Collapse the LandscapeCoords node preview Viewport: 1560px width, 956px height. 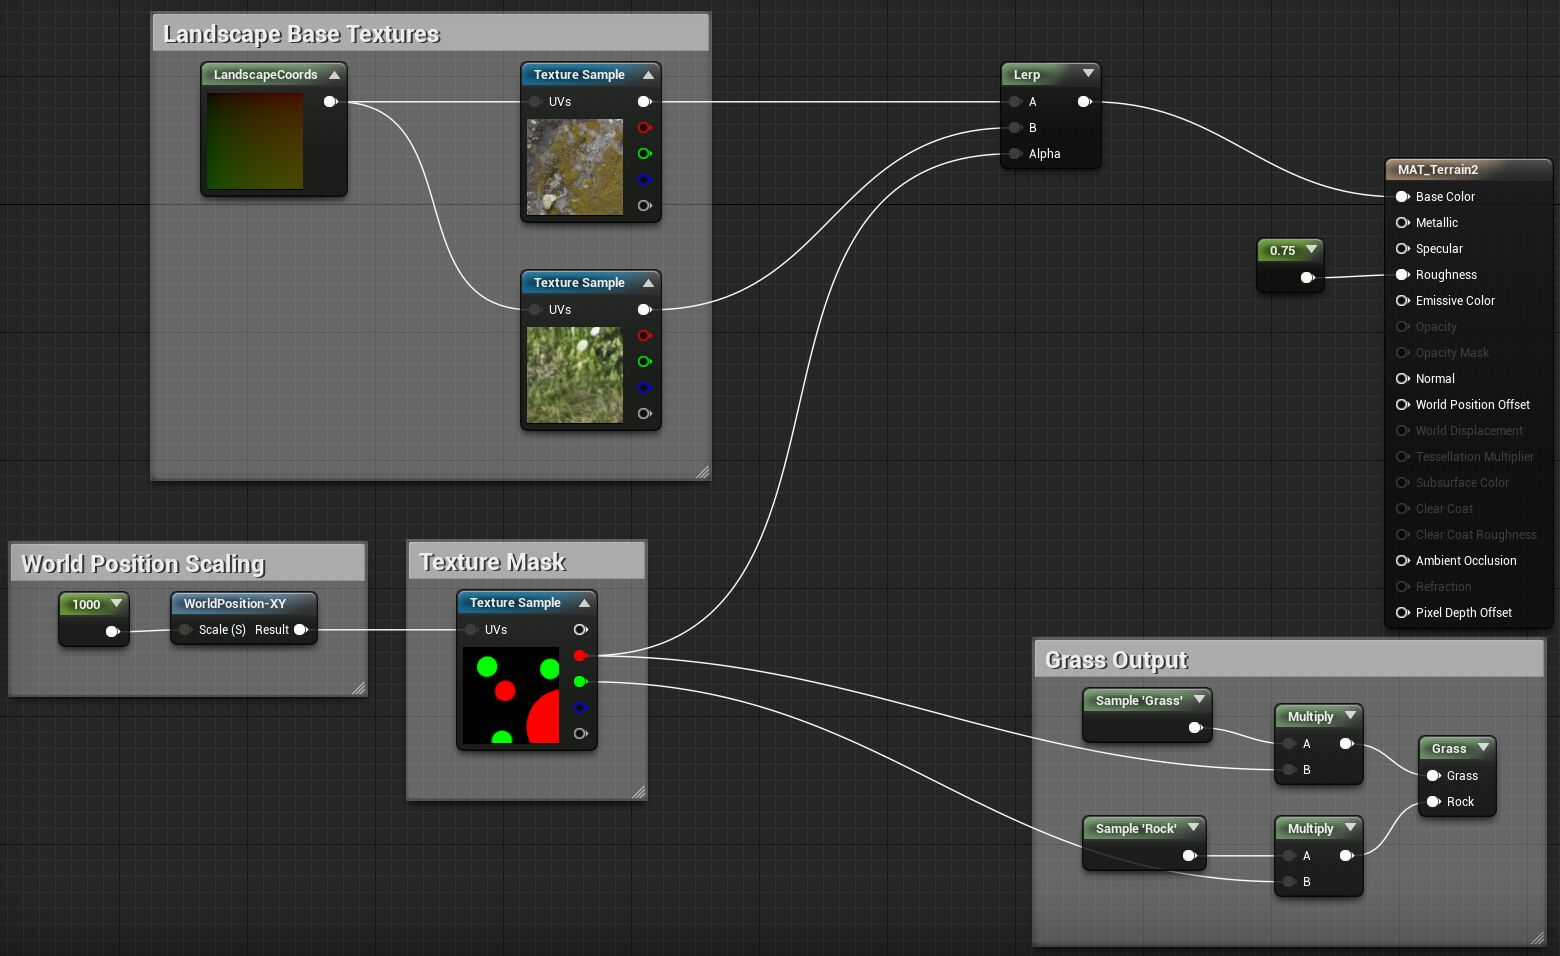(x=334, y=75)
